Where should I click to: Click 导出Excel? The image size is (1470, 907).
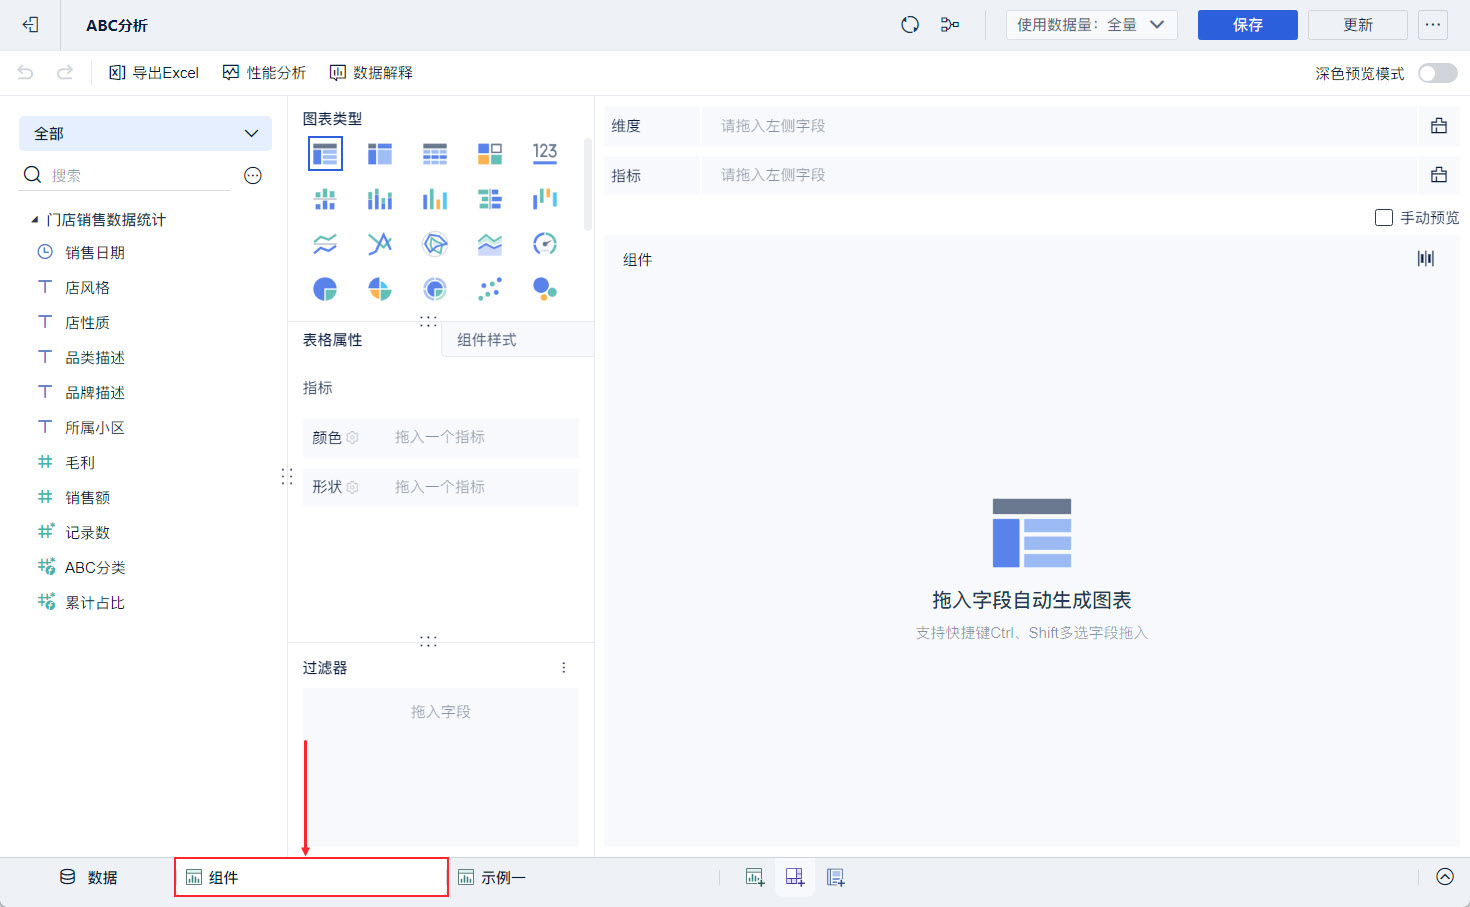pos(154,73)
